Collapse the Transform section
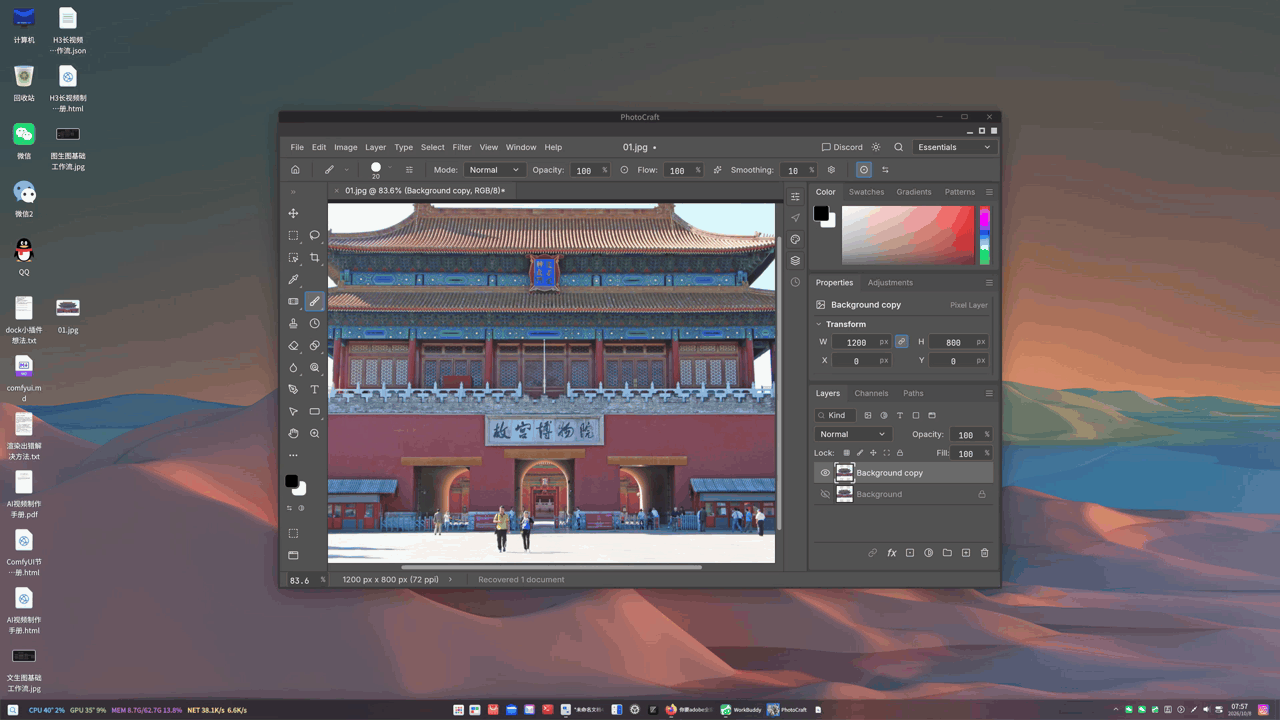The height and width of the screenshot is (720, 1280). (819, 324)
